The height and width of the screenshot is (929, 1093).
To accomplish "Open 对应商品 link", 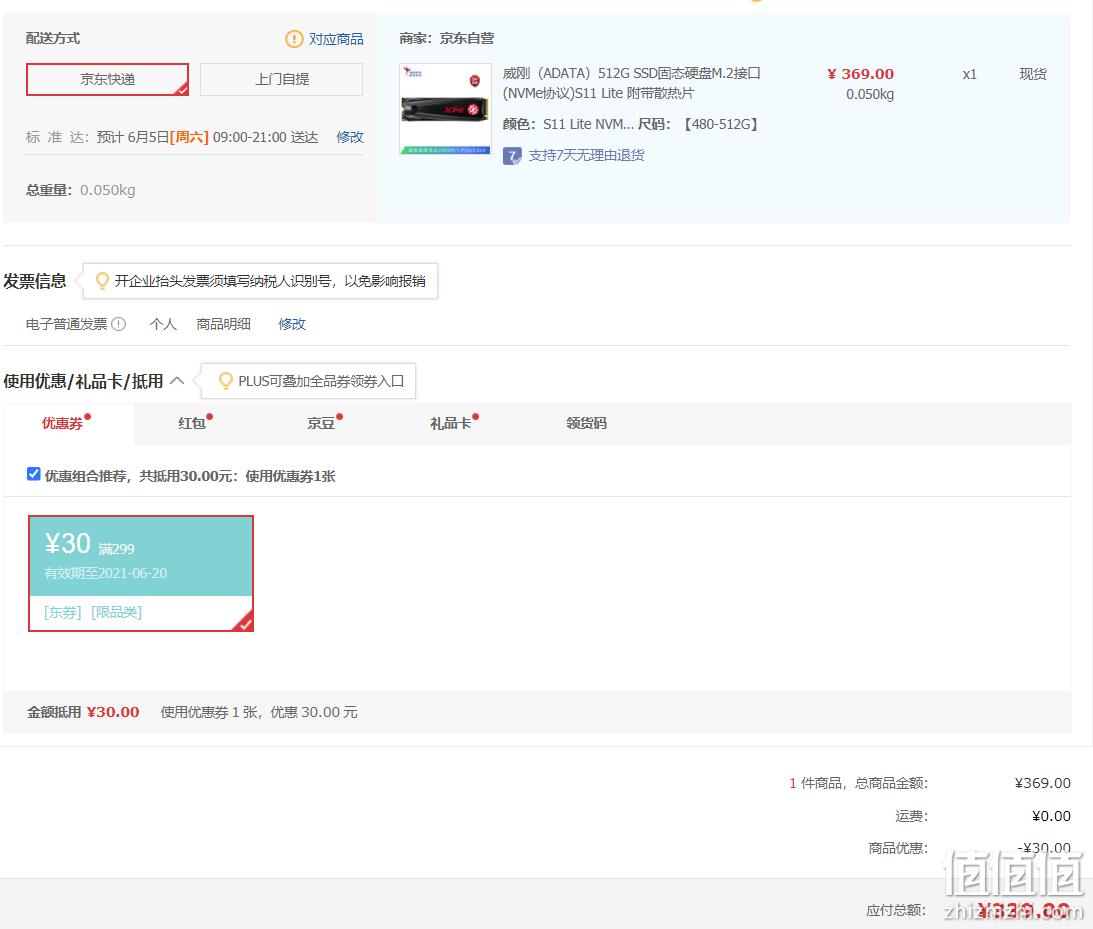I will (x=336, y=39).
